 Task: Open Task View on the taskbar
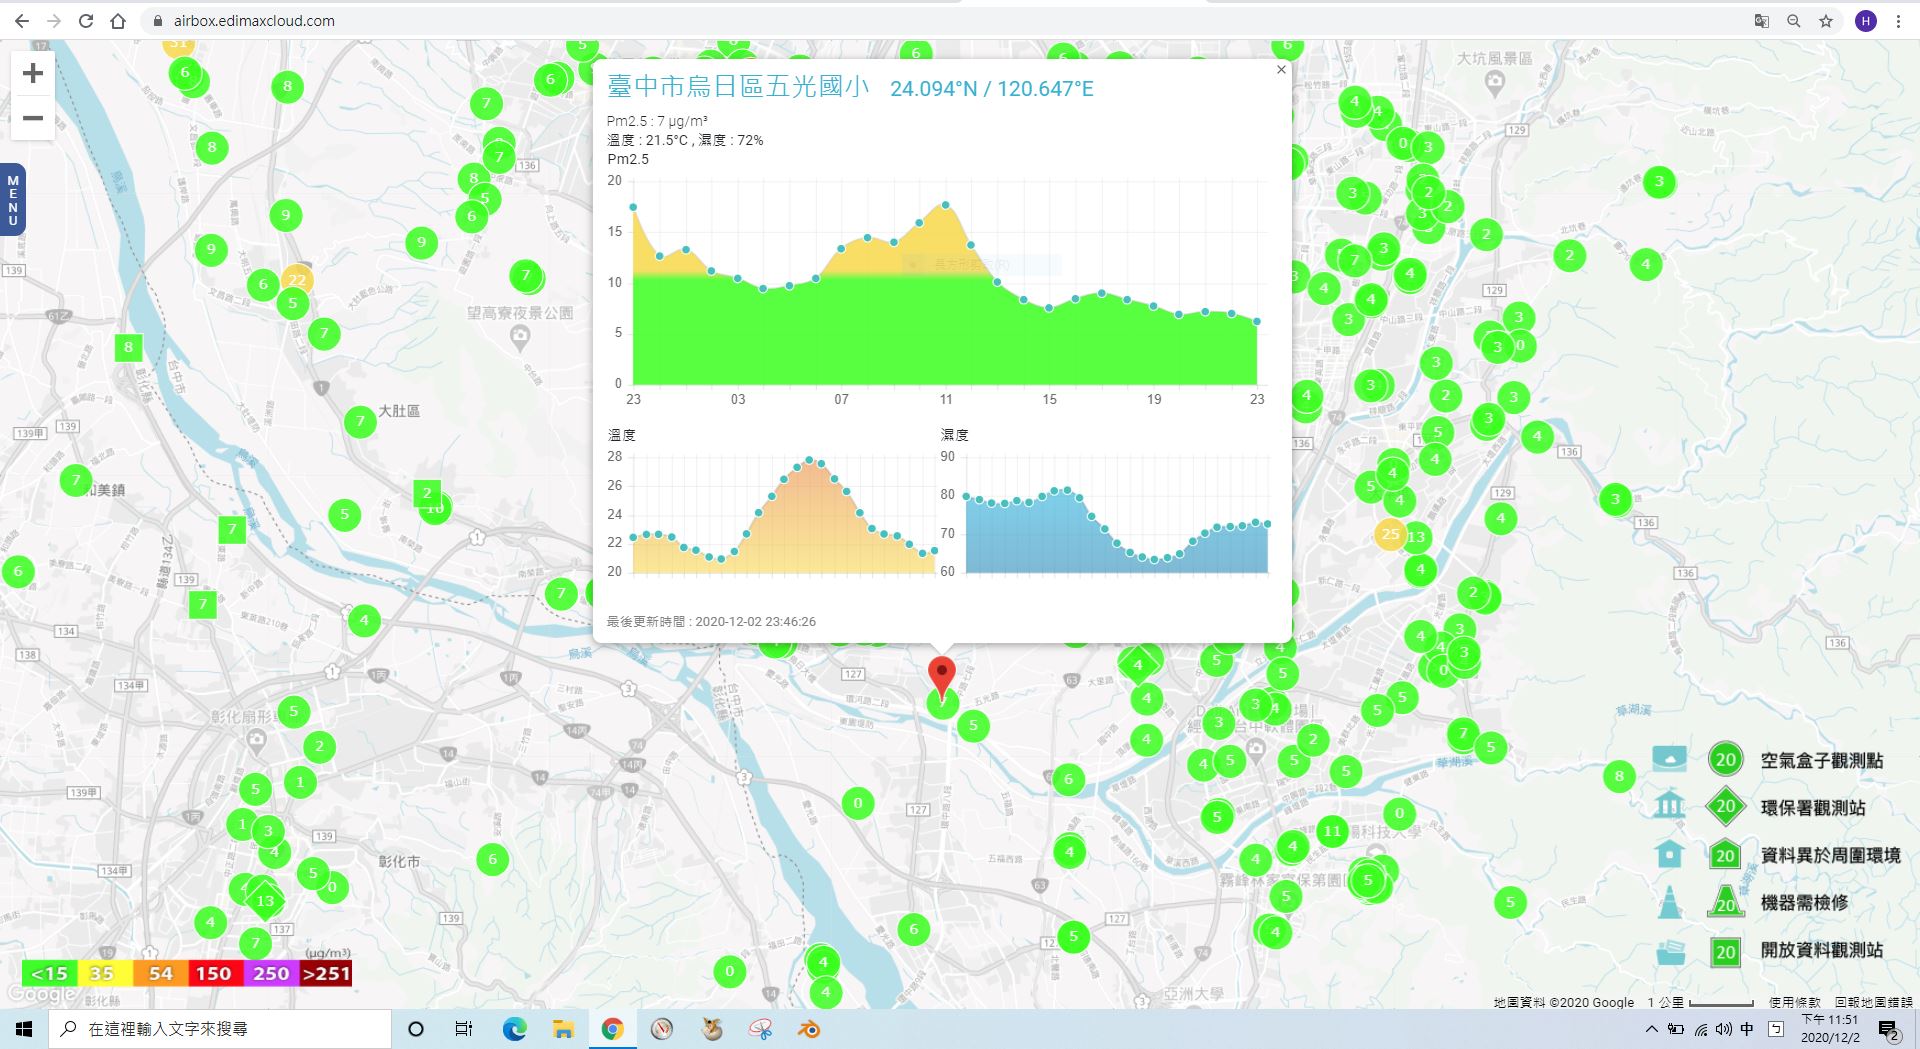(463, 1029)
